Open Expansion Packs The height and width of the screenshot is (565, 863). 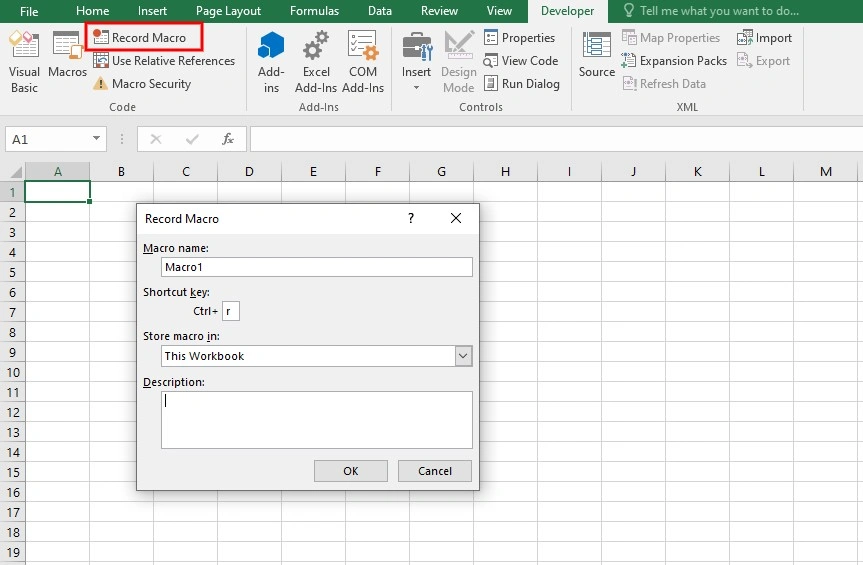674,61
